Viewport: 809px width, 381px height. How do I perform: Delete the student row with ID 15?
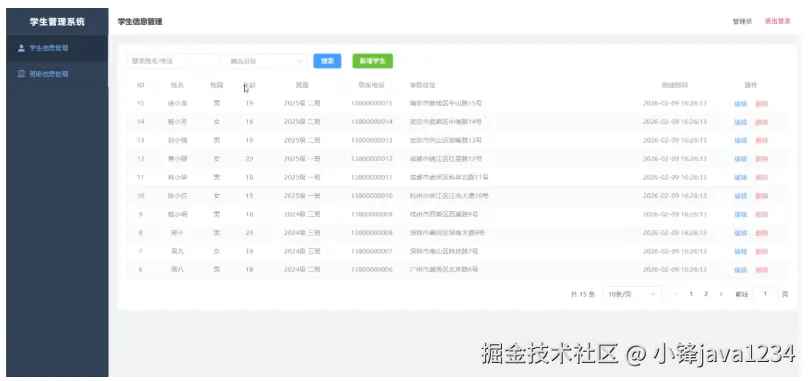point(762,103)
